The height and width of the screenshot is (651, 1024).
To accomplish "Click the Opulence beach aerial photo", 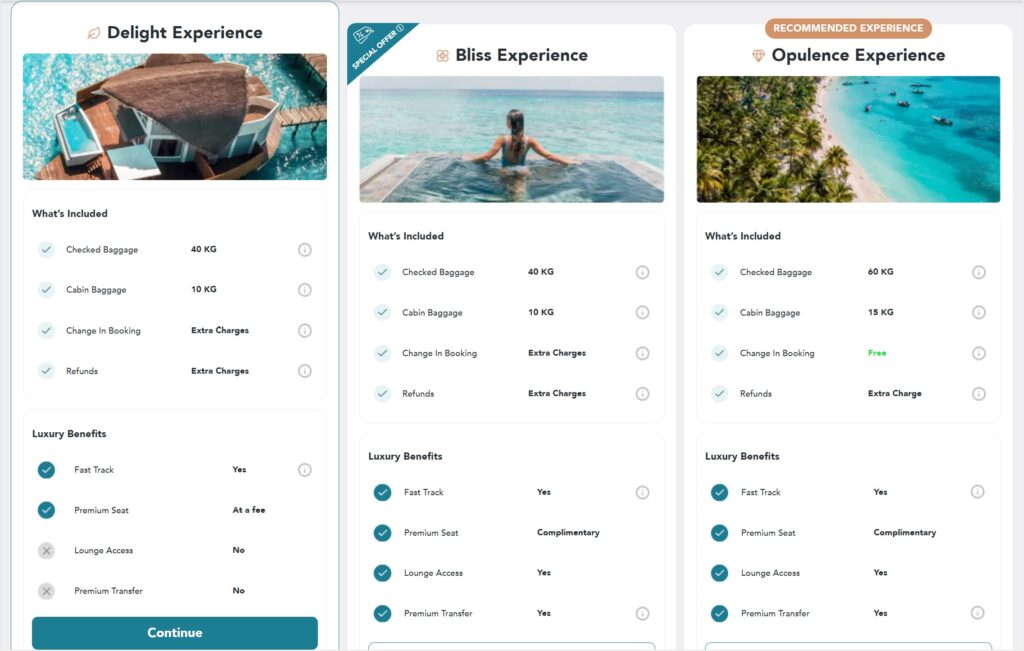I will (848, 139).
